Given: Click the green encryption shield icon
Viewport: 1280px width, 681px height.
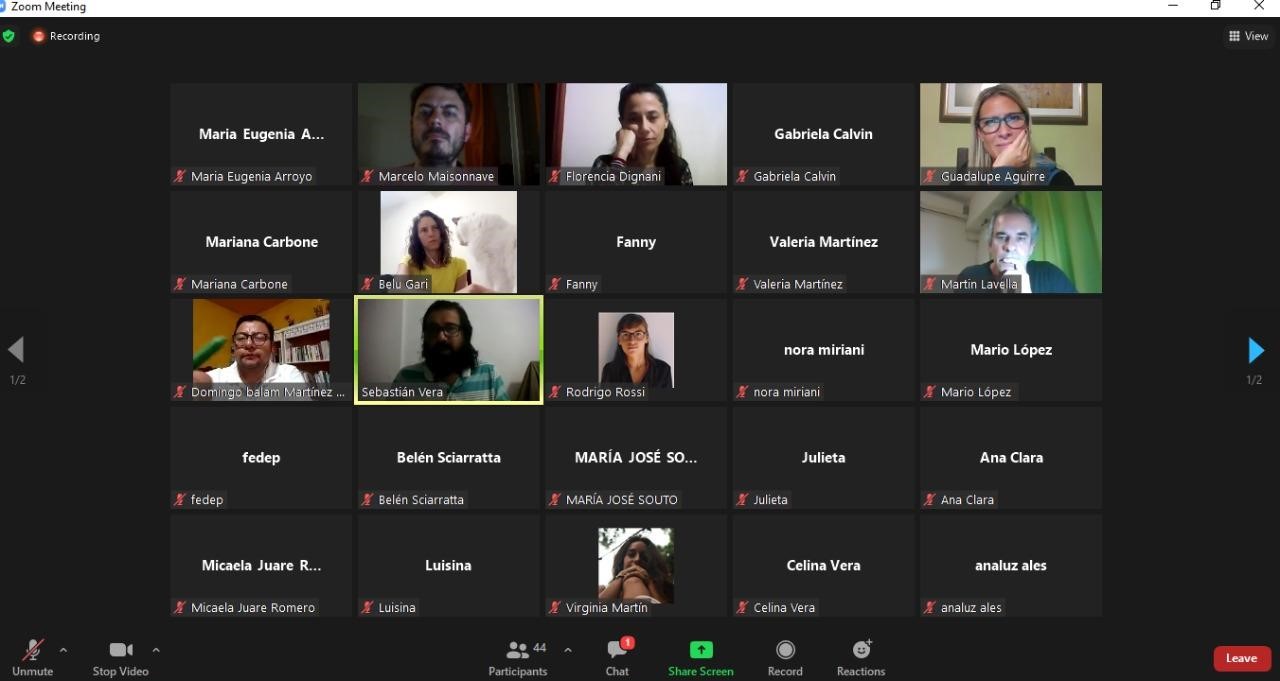Looking at the screenshot, I should [x=9, y=36].
